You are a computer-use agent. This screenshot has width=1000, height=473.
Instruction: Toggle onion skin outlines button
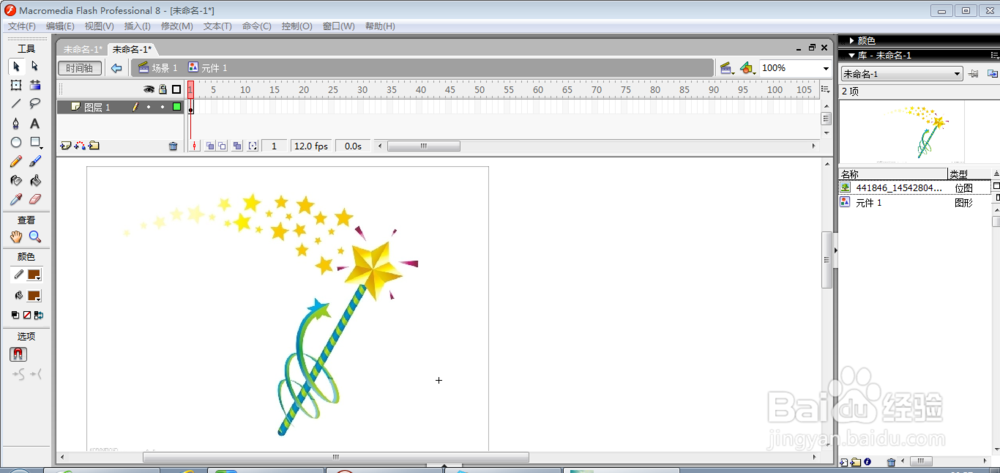223,146
